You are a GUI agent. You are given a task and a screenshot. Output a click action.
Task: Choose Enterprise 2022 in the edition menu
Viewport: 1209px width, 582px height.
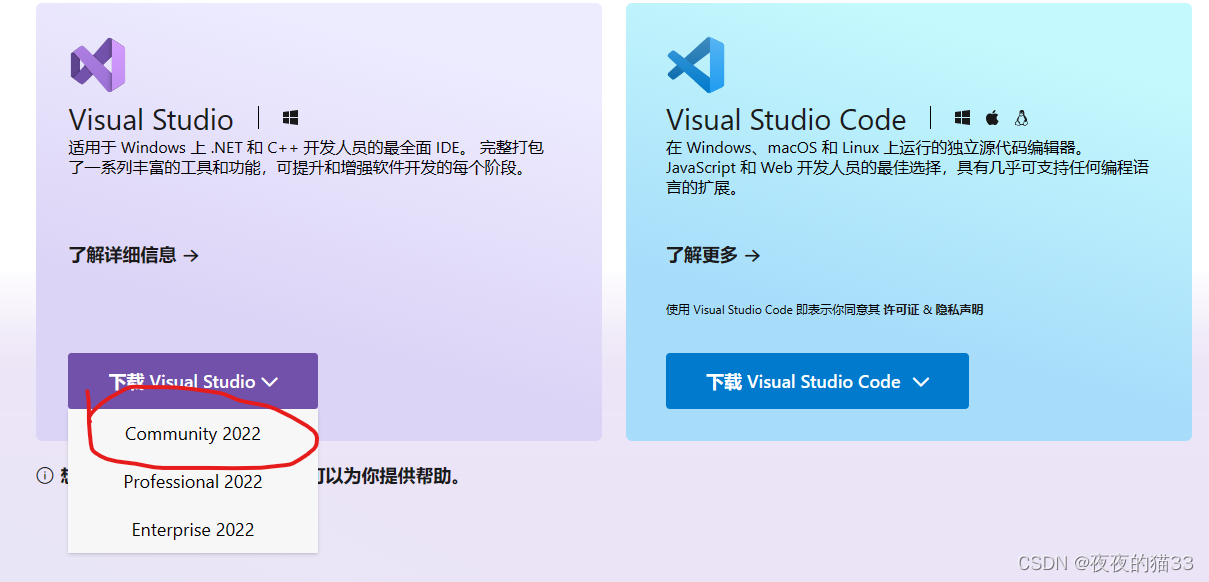point(192,529)
